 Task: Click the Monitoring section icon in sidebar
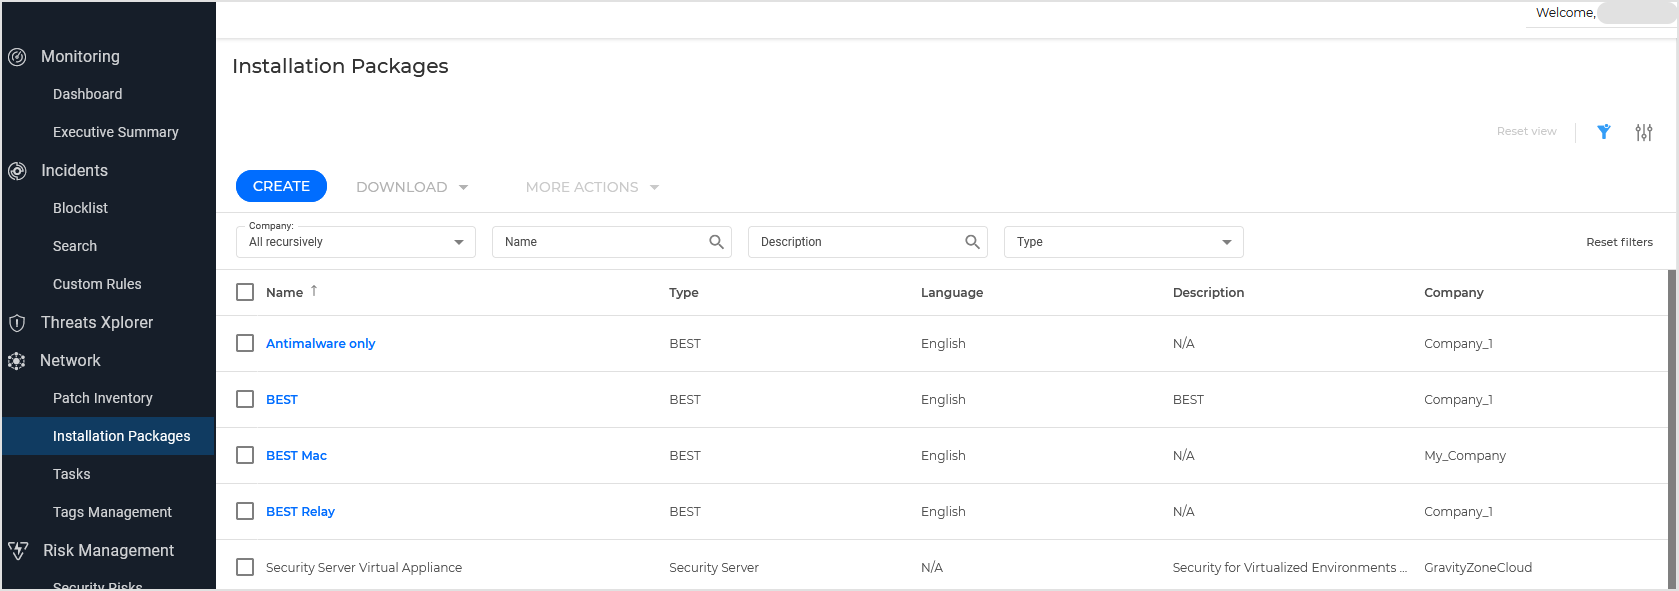click(17, 57)
